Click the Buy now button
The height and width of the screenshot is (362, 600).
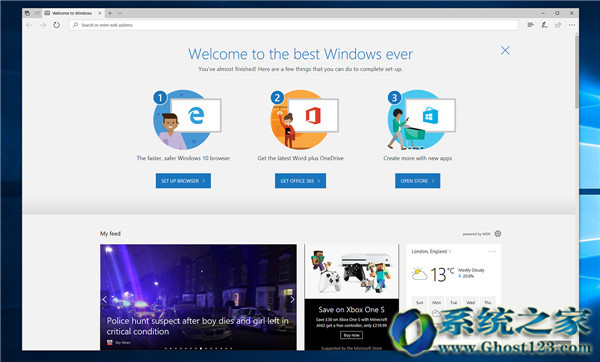(x=351, y=335)
